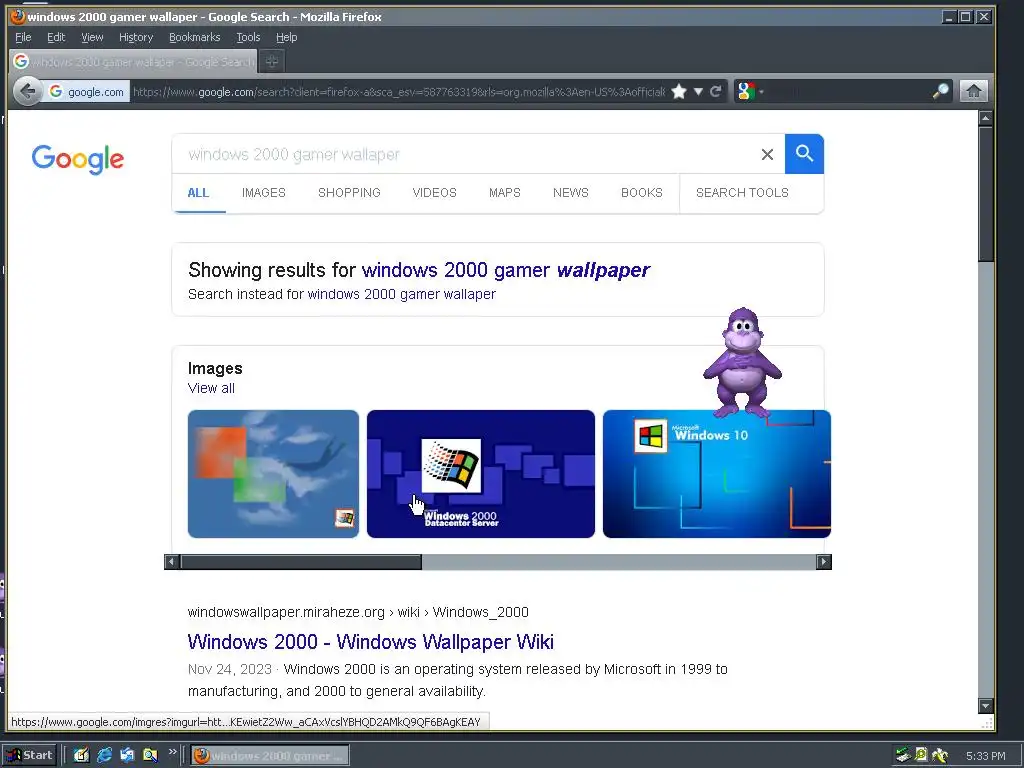Viewport: 1024px width, 768px height.
Task: Open the Windows Start menu
Action: coord(29,755)
